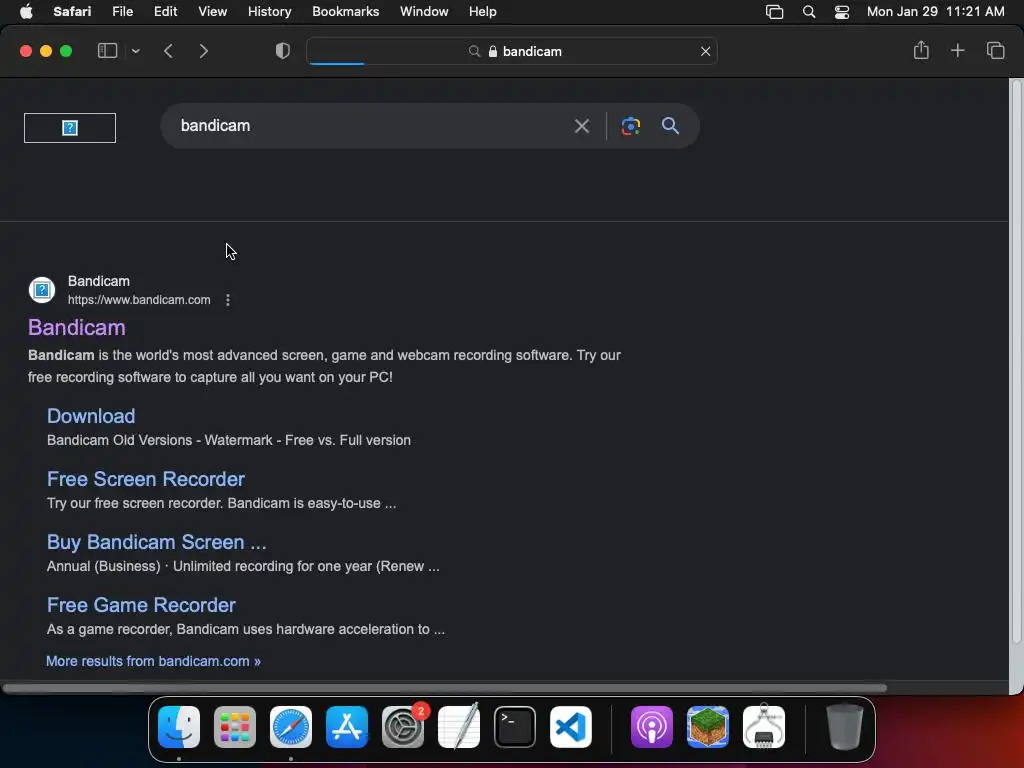Open the Help menu

(483, 11)
